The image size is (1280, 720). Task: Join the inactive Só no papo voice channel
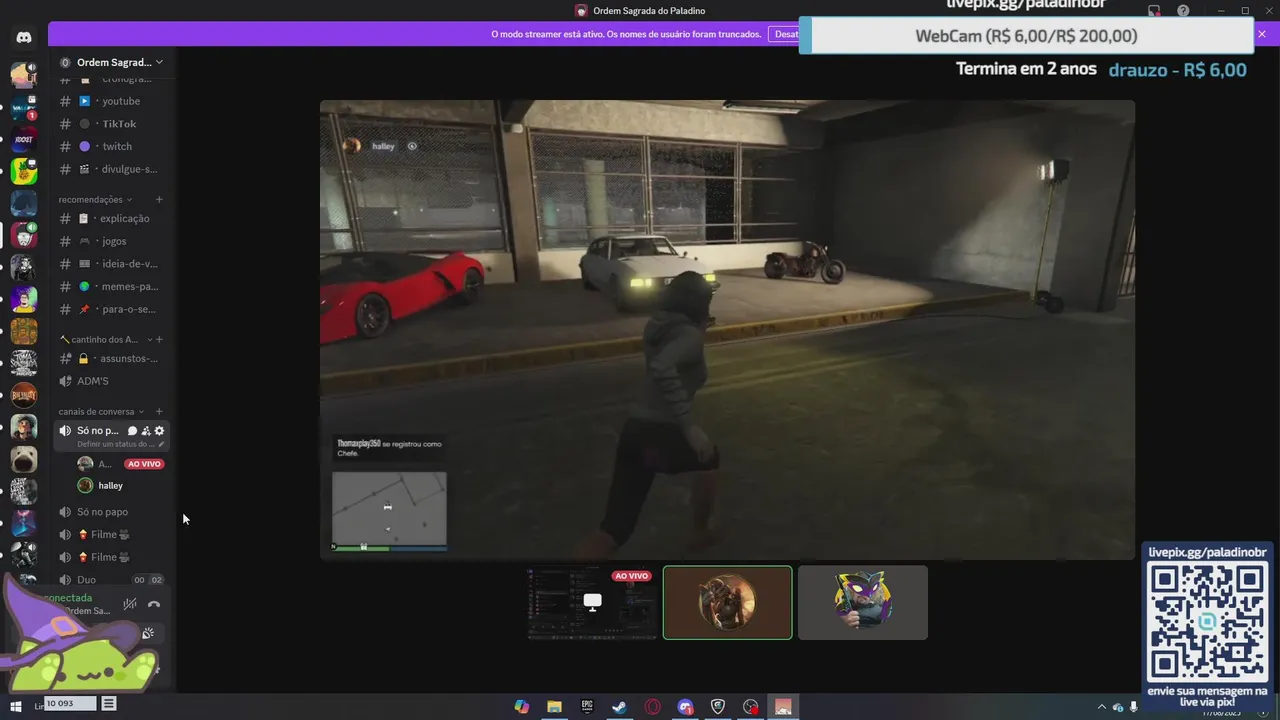click(112, 512)
